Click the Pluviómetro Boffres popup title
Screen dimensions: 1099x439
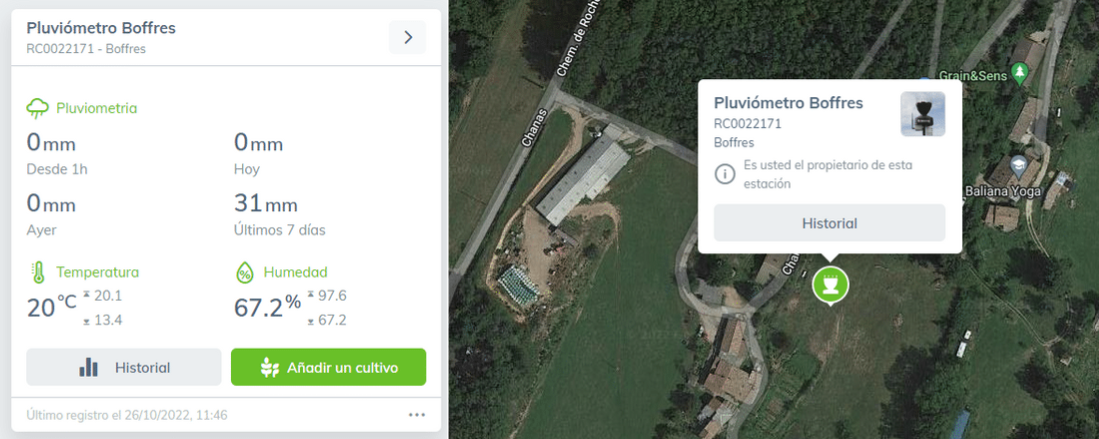coord(789,103)
